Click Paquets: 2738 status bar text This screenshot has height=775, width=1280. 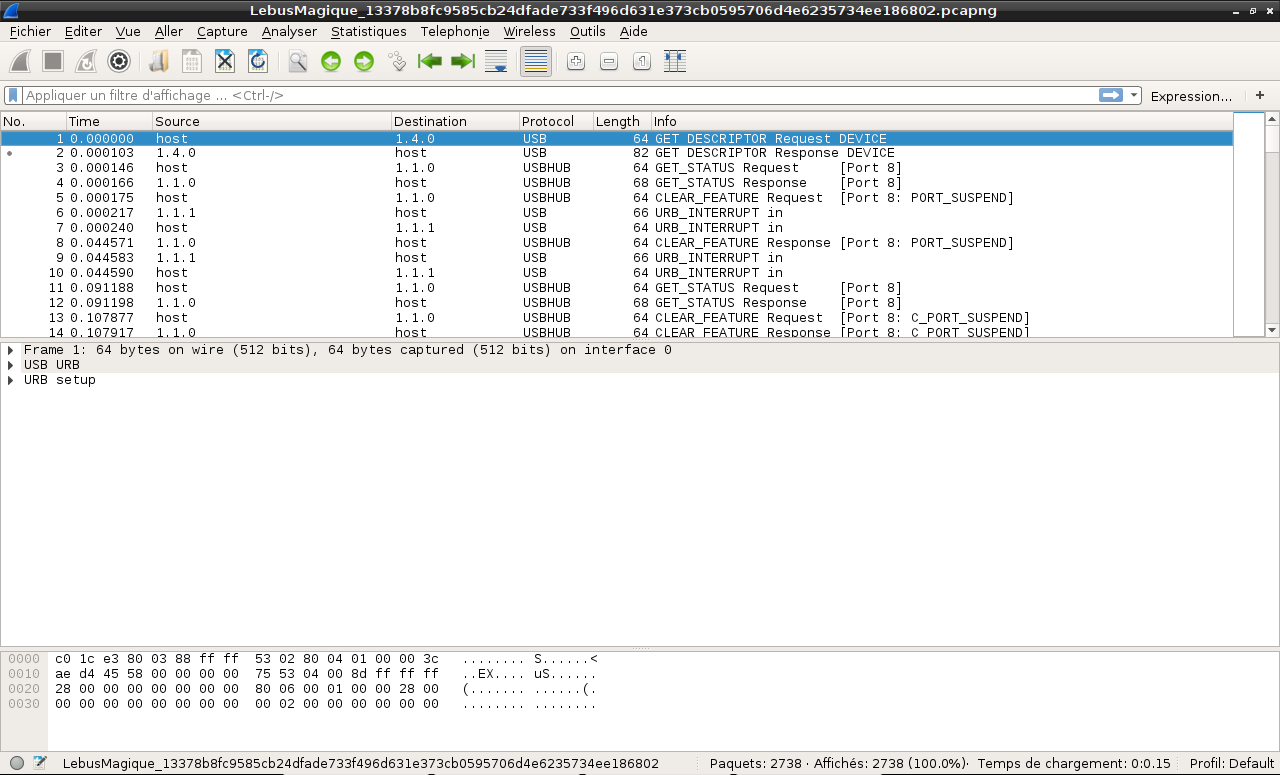coord(756,763)
